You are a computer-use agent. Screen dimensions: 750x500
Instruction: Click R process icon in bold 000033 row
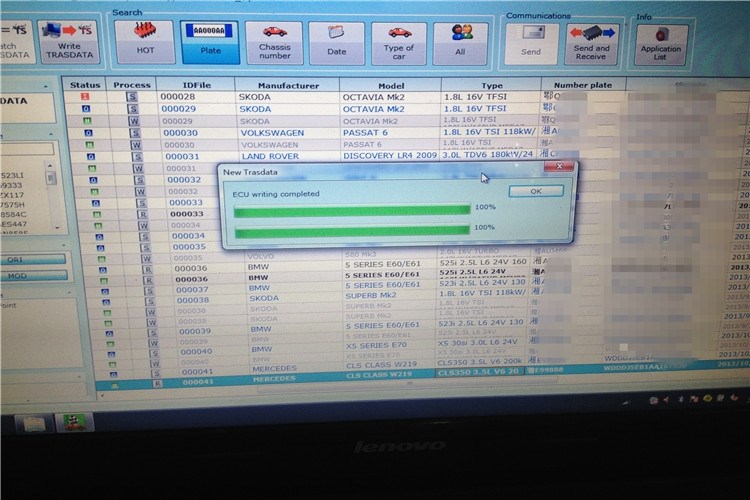point(143,214)
